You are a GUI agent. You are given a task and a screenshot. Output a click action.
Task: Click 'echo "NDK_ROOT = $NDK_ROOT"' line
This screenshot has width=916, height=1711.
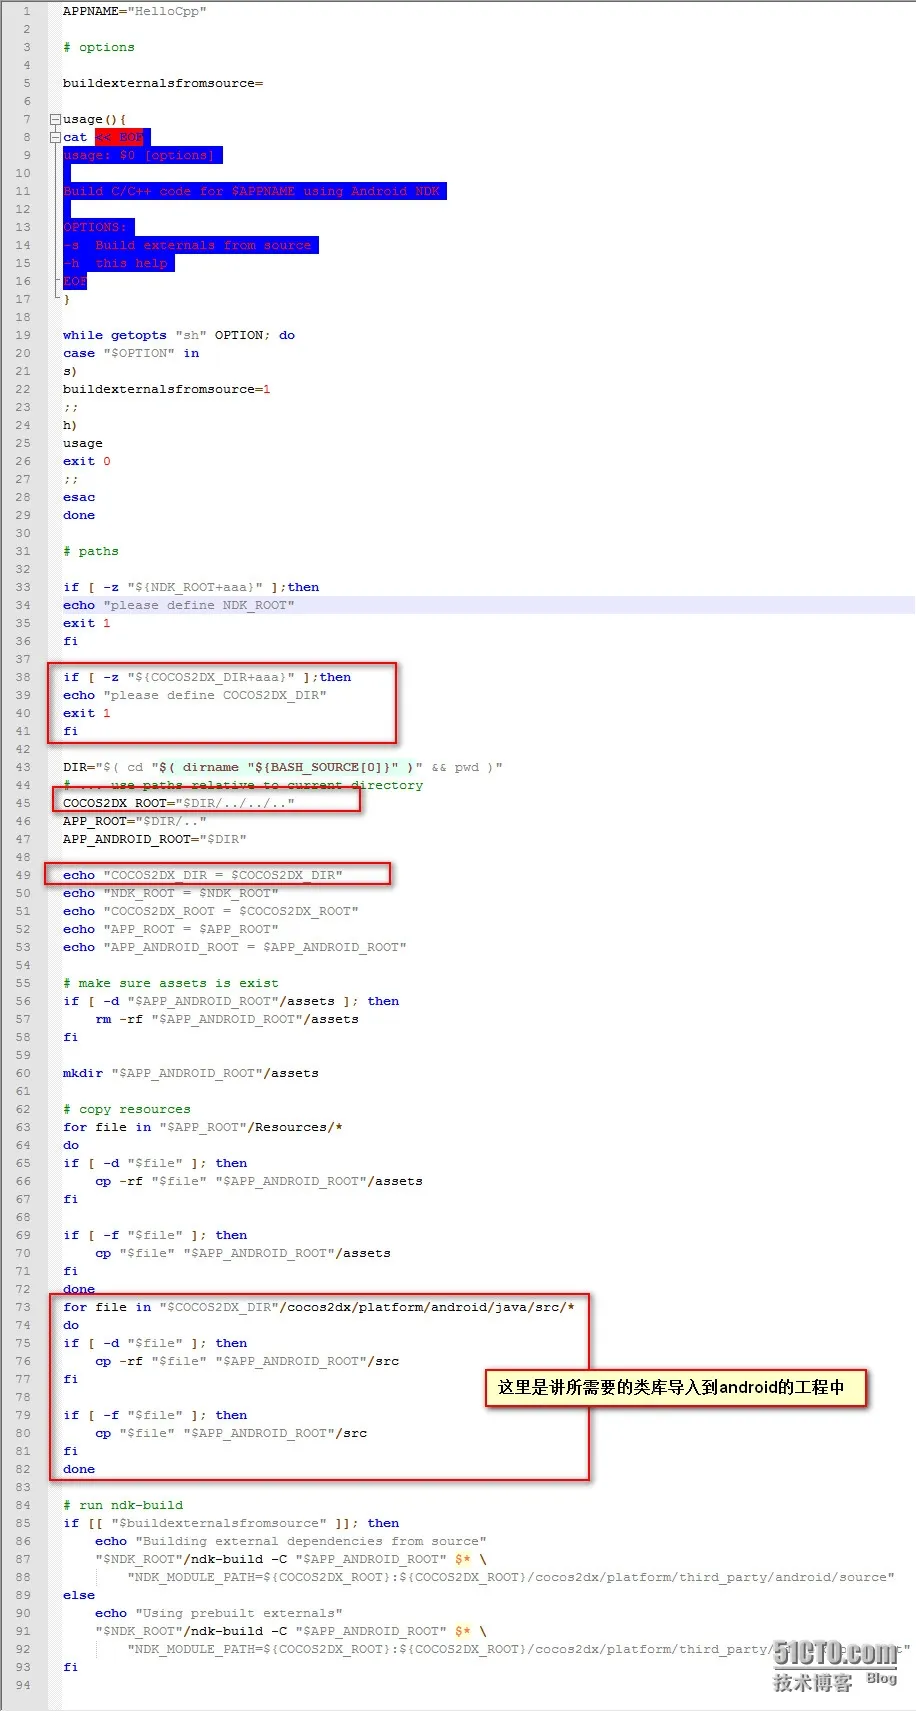click(x=171, y=894)
